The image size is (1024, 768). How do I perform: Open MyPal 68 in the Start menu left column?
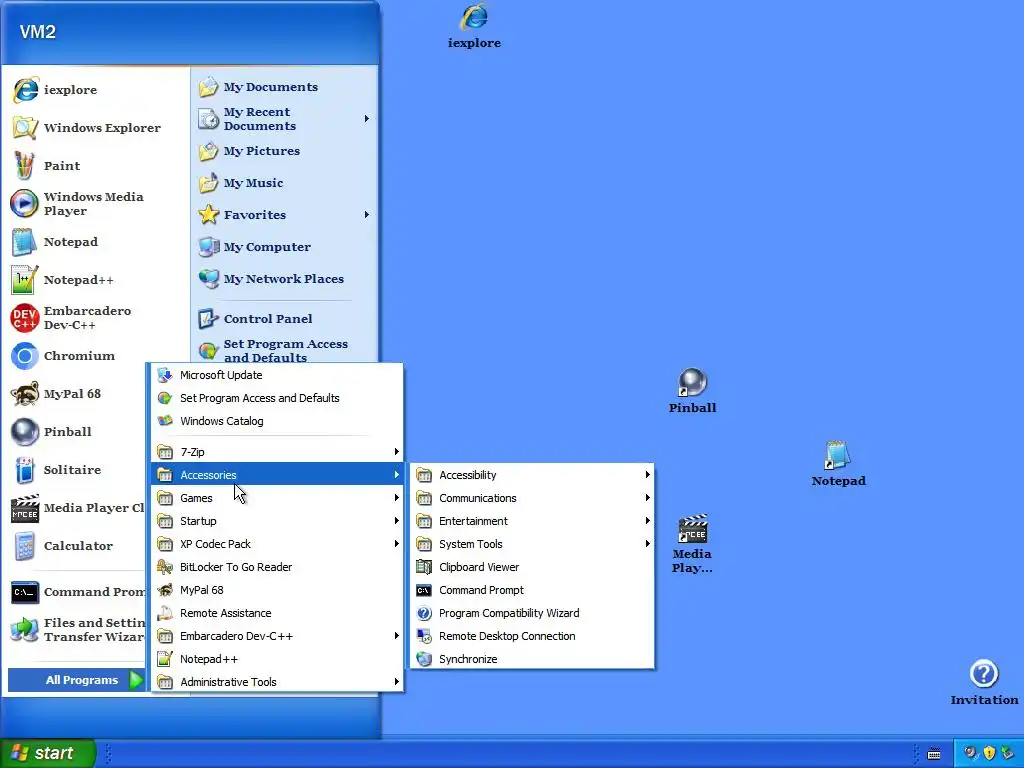77,394
